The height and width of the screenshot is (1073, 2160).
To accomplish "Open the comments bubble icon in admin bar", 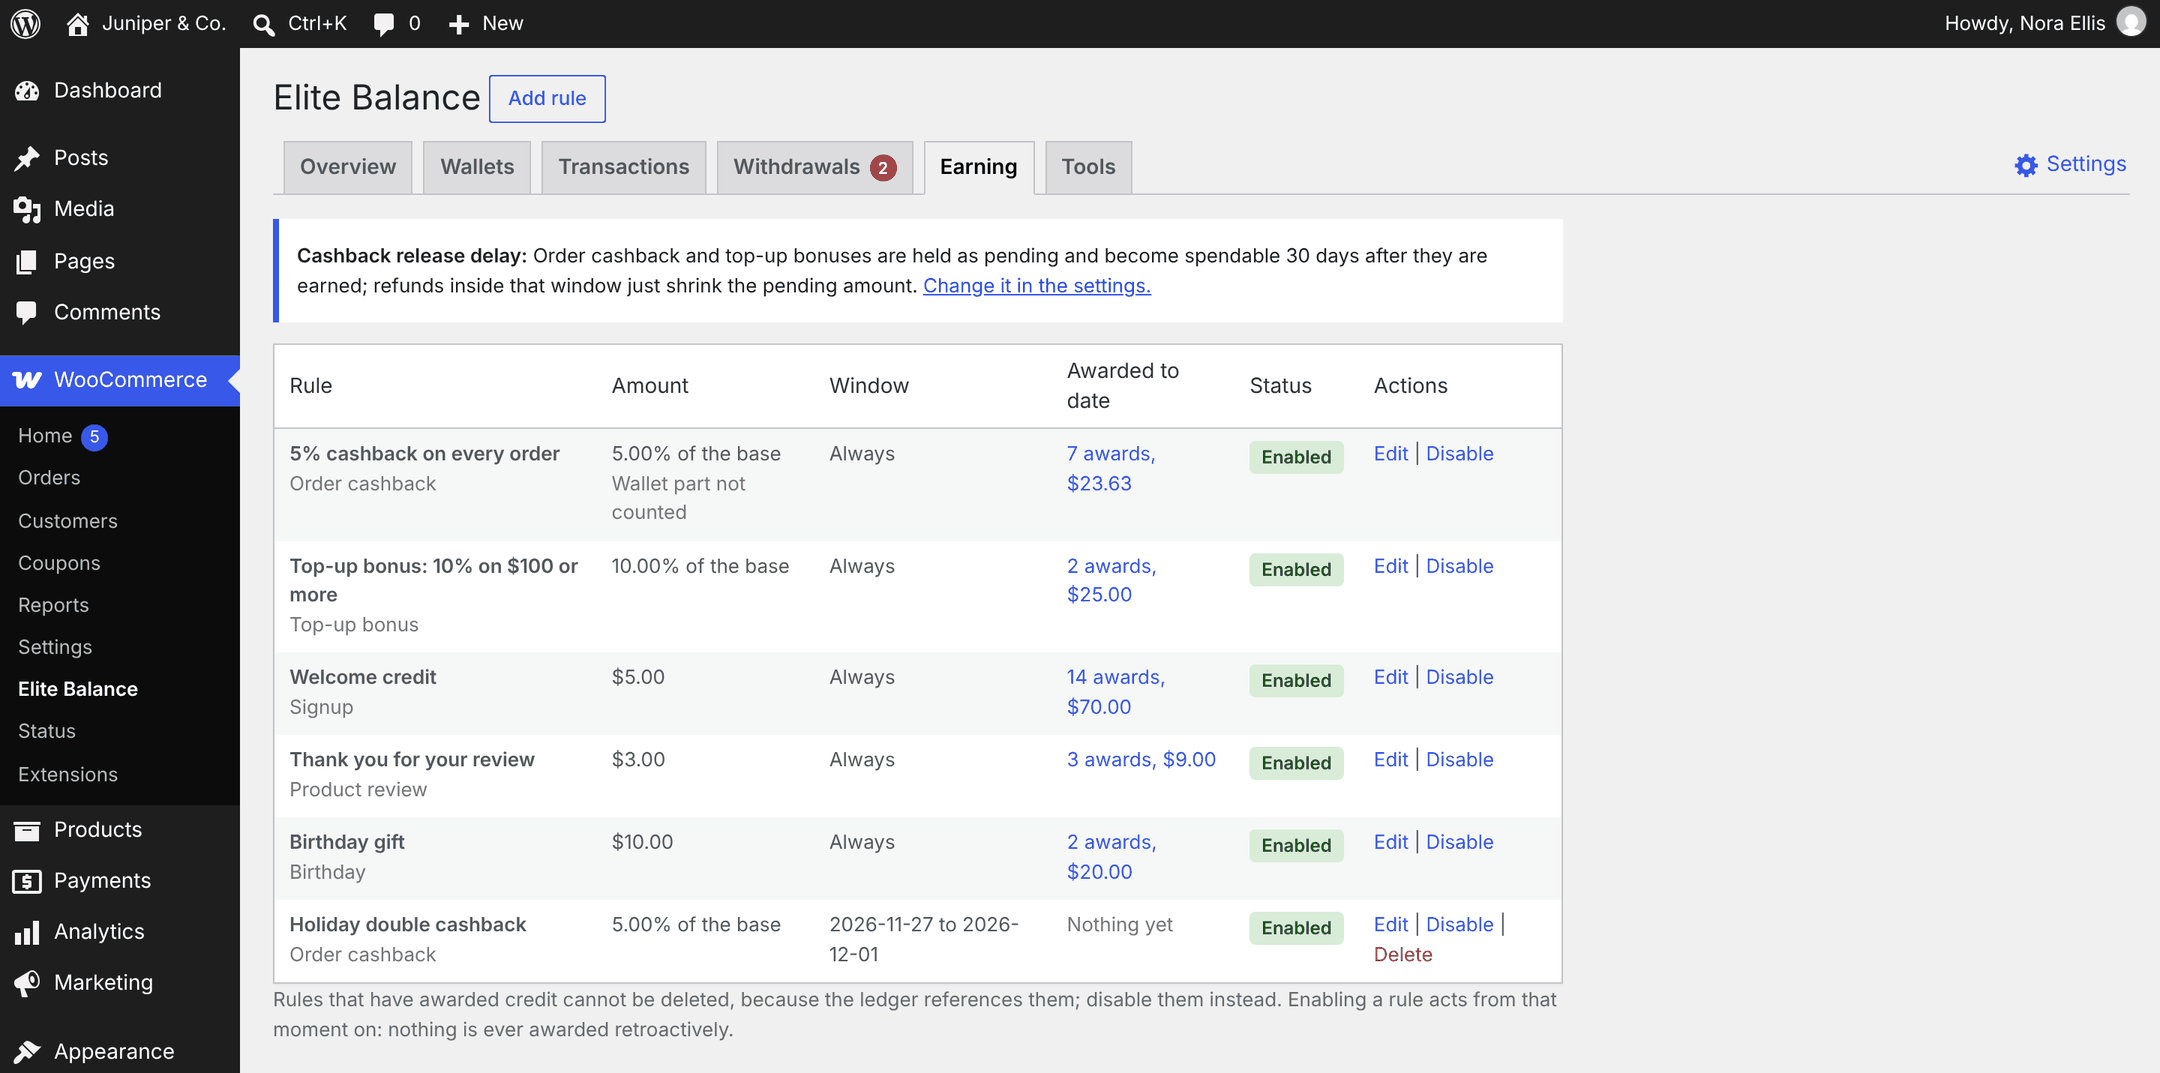I will pos(384,24).
